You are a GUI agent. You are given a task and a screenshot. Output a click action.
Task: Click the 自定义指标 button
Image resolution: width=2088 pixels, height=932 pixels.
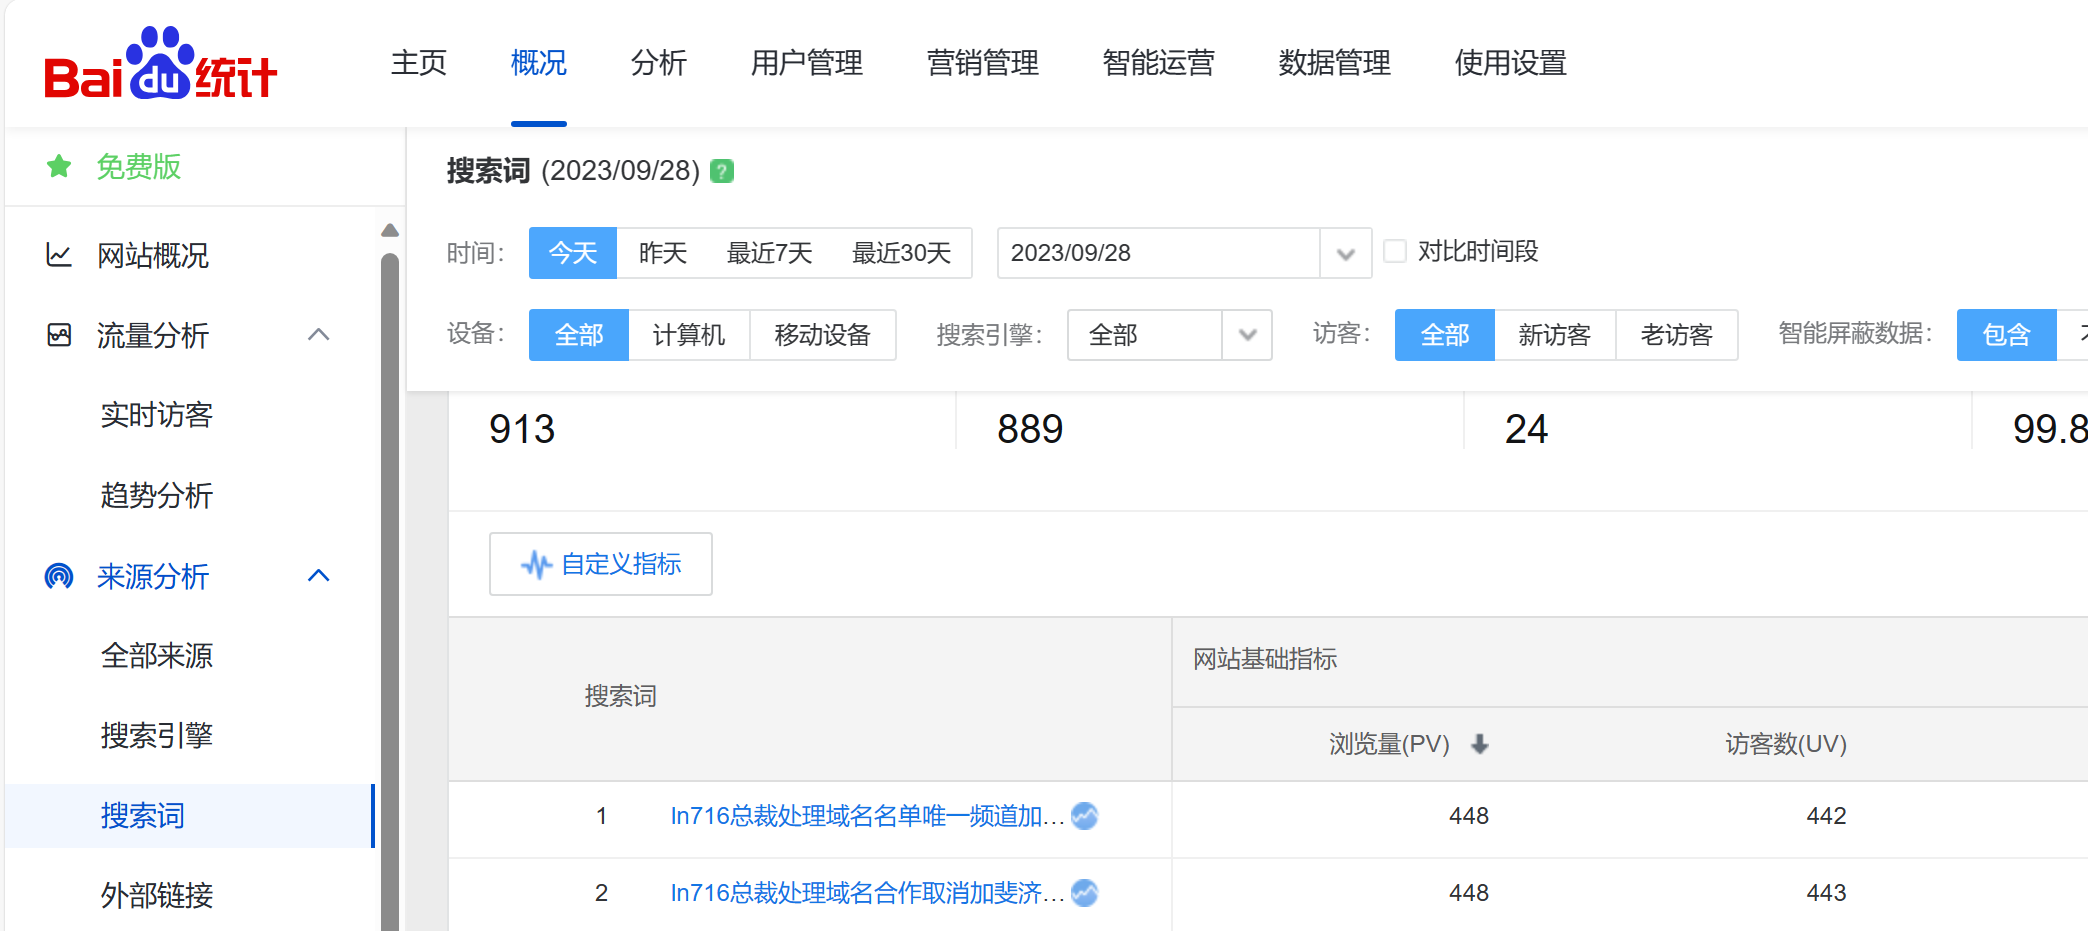tap(601, 564)
